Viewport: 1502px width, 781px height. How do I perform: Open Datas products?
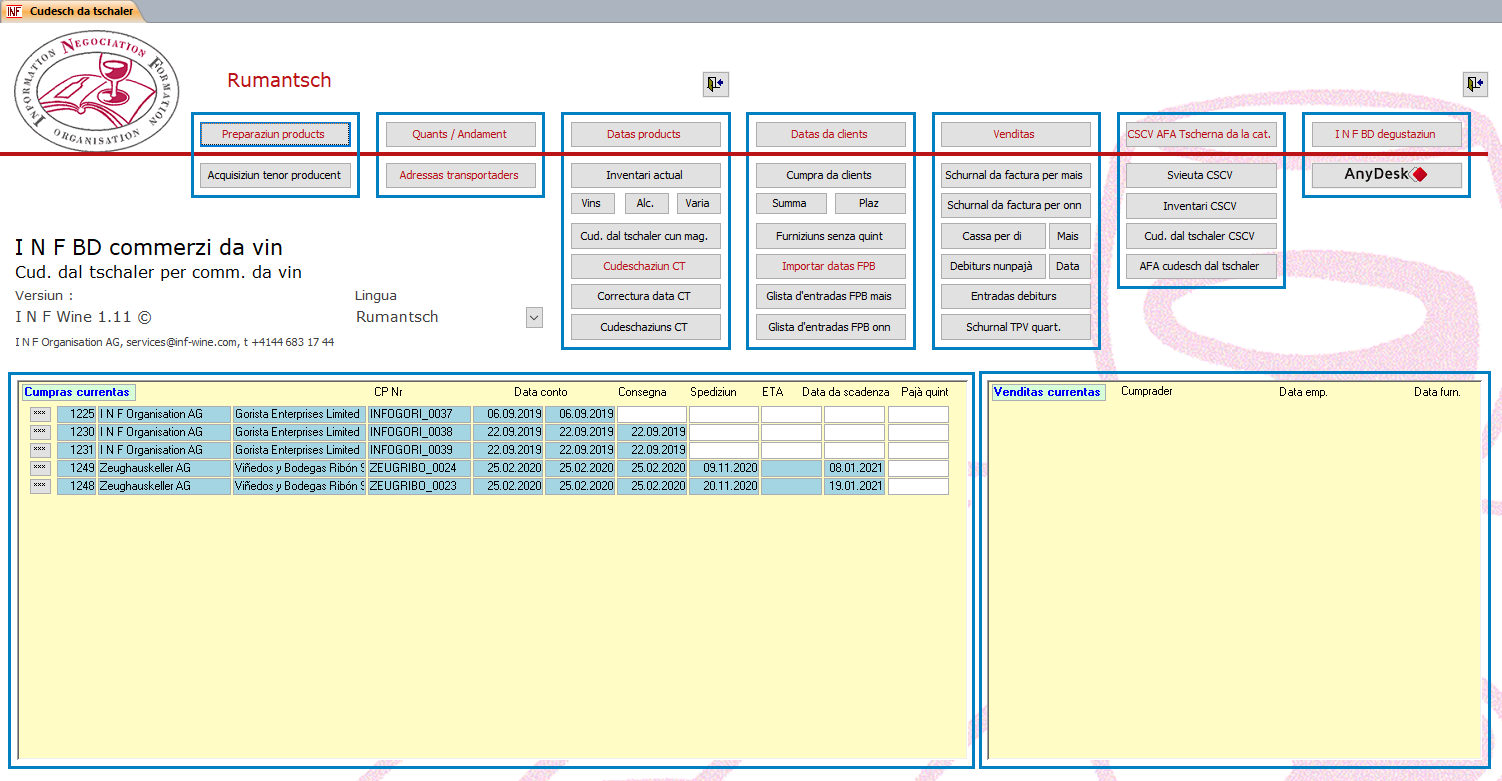coord(646,134)
